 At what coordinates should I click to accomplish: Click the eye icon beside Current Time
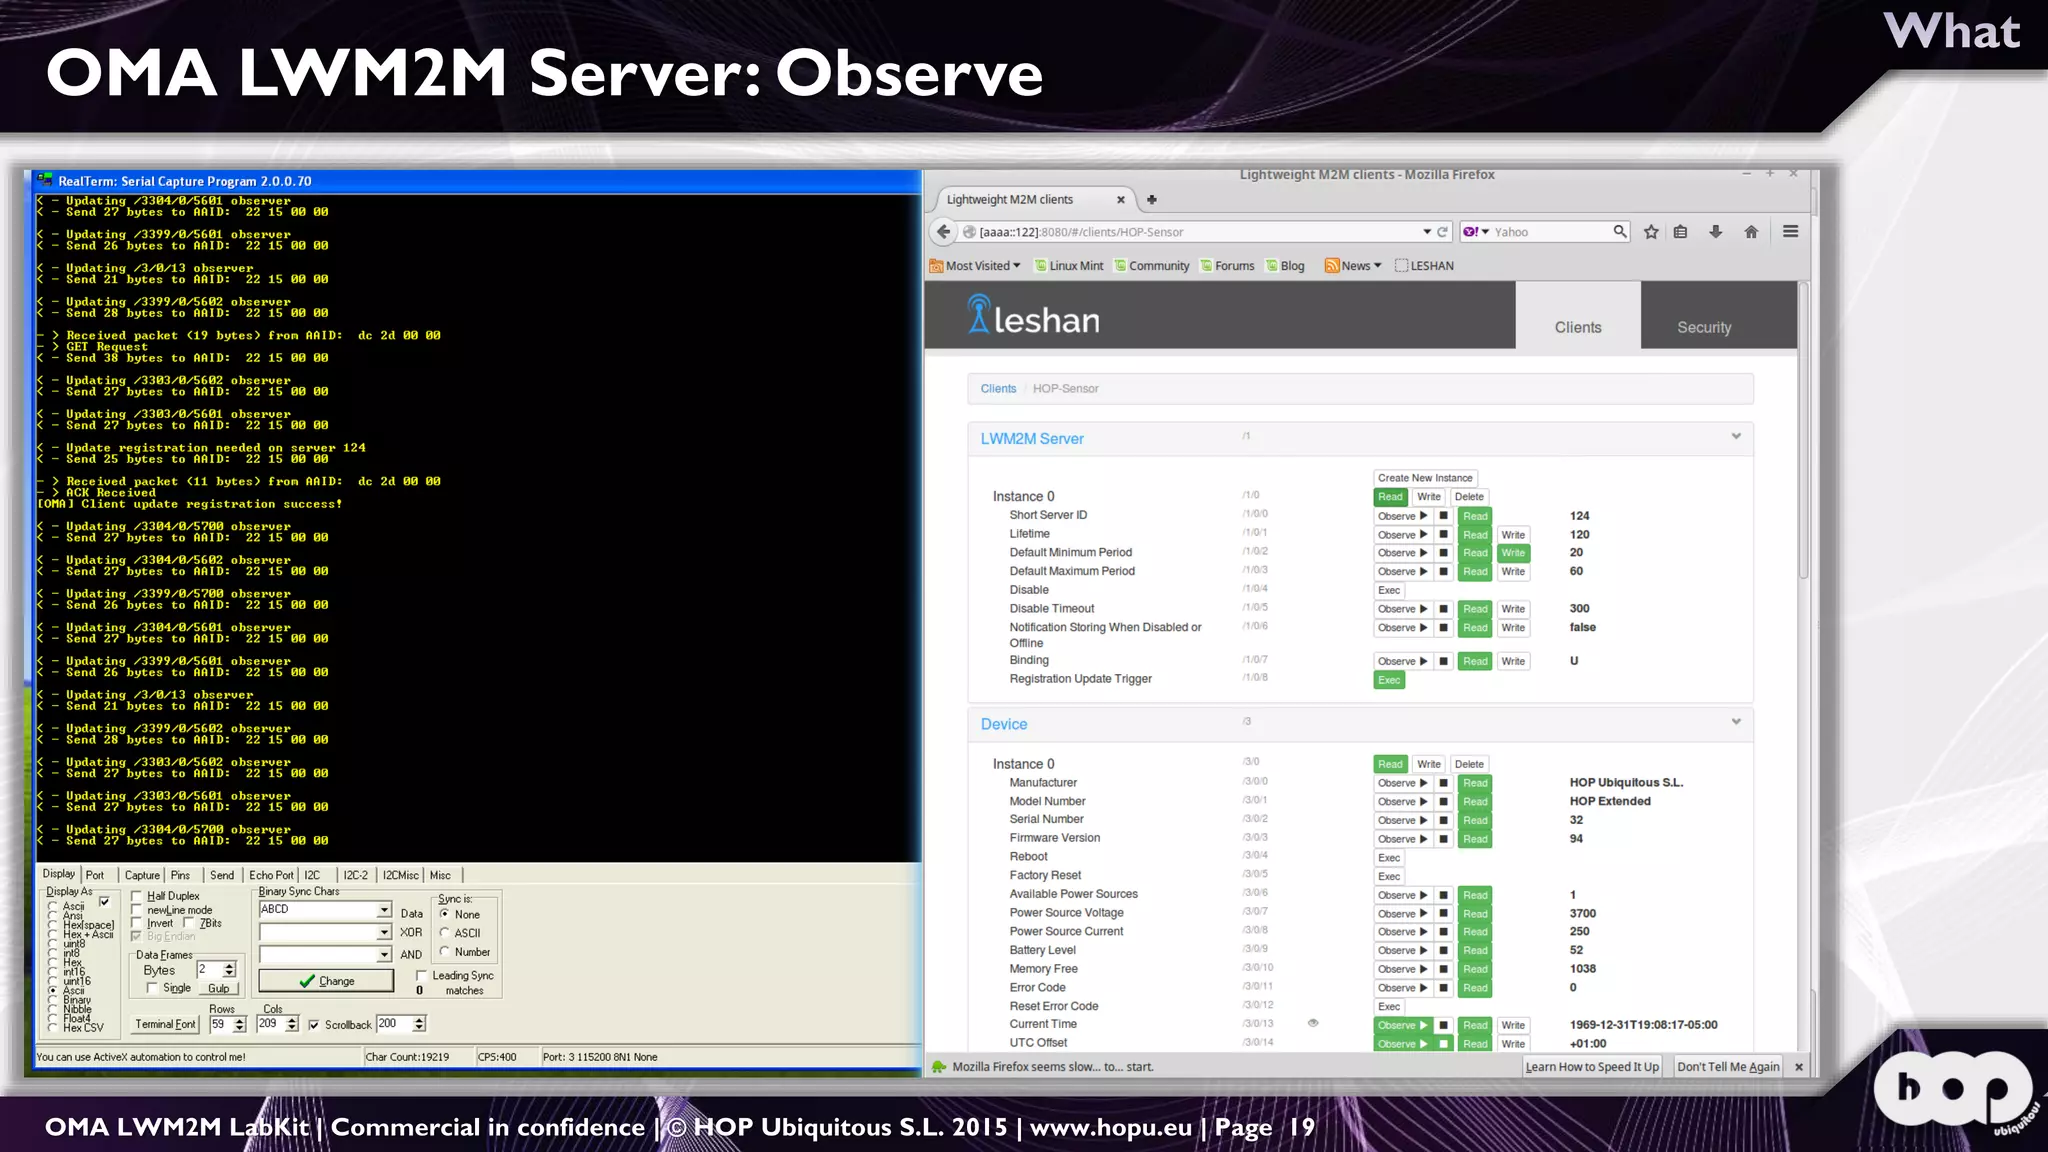click(1313, 1023)
